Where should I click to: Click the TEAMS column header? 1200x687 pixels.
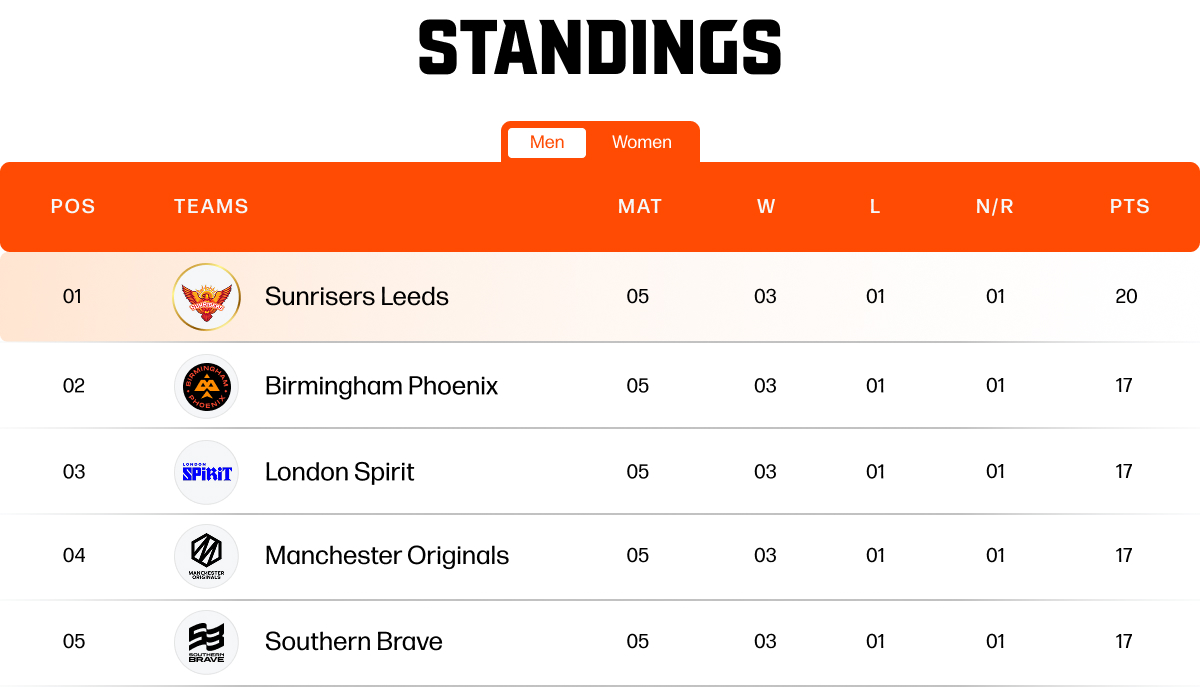(211, 207)
